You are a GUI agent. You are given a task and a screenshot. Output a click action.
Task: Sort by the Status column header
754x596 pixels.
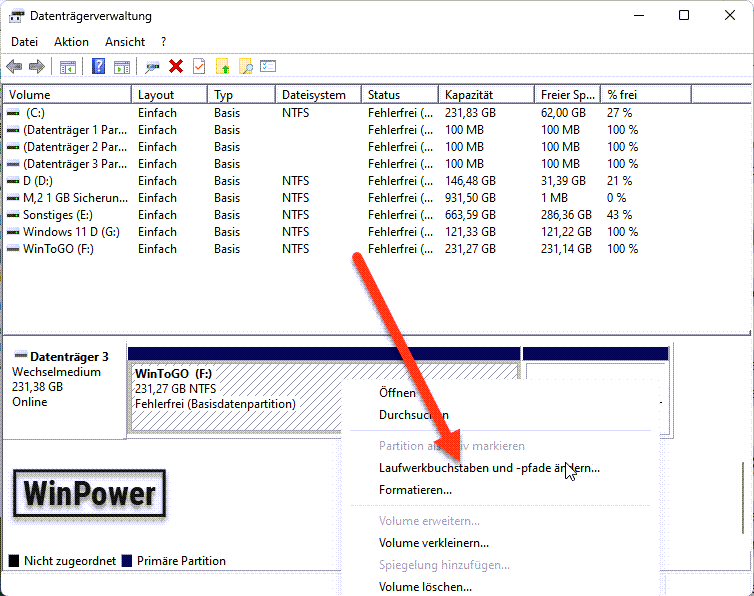(400, 95)
